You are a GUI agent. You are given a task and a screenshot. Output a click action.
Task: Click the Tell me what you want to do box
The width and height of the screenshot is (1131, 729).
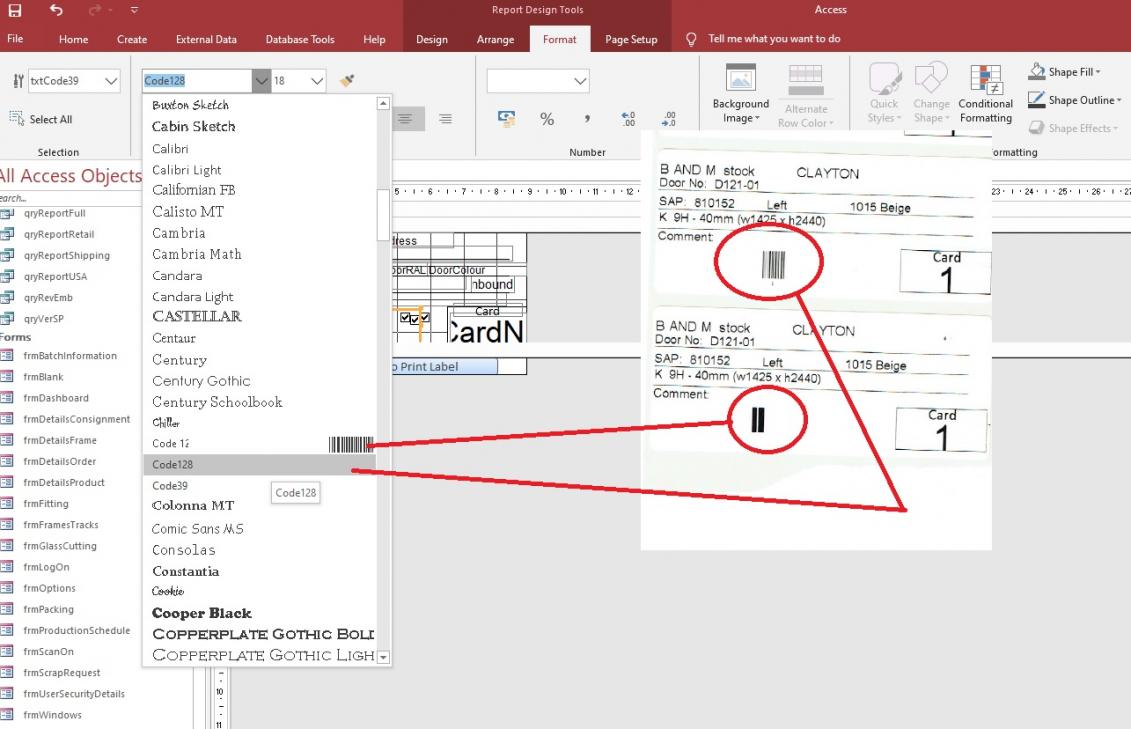774,39
